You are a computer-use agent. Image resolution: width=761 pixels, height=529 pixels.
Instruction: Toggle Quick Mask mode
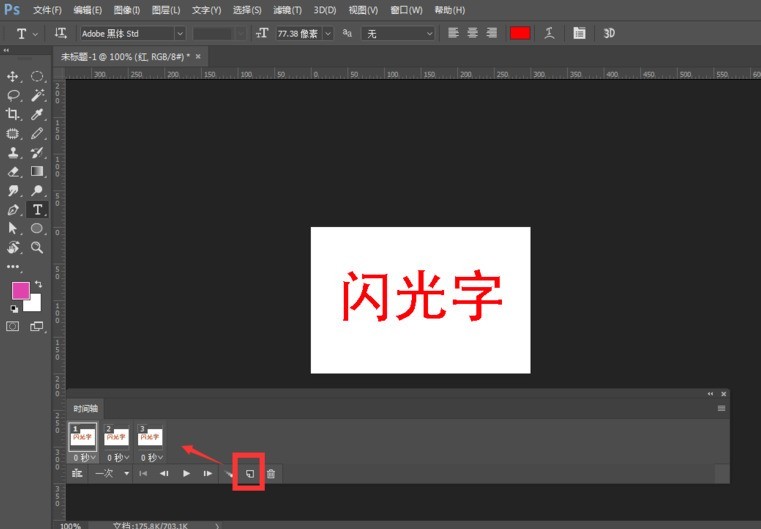coord(13,326)
